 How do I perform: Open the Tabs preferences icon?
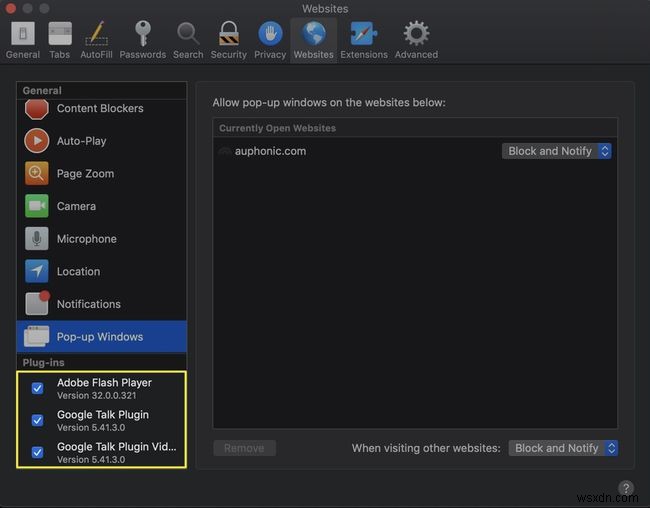pos(60,33)
